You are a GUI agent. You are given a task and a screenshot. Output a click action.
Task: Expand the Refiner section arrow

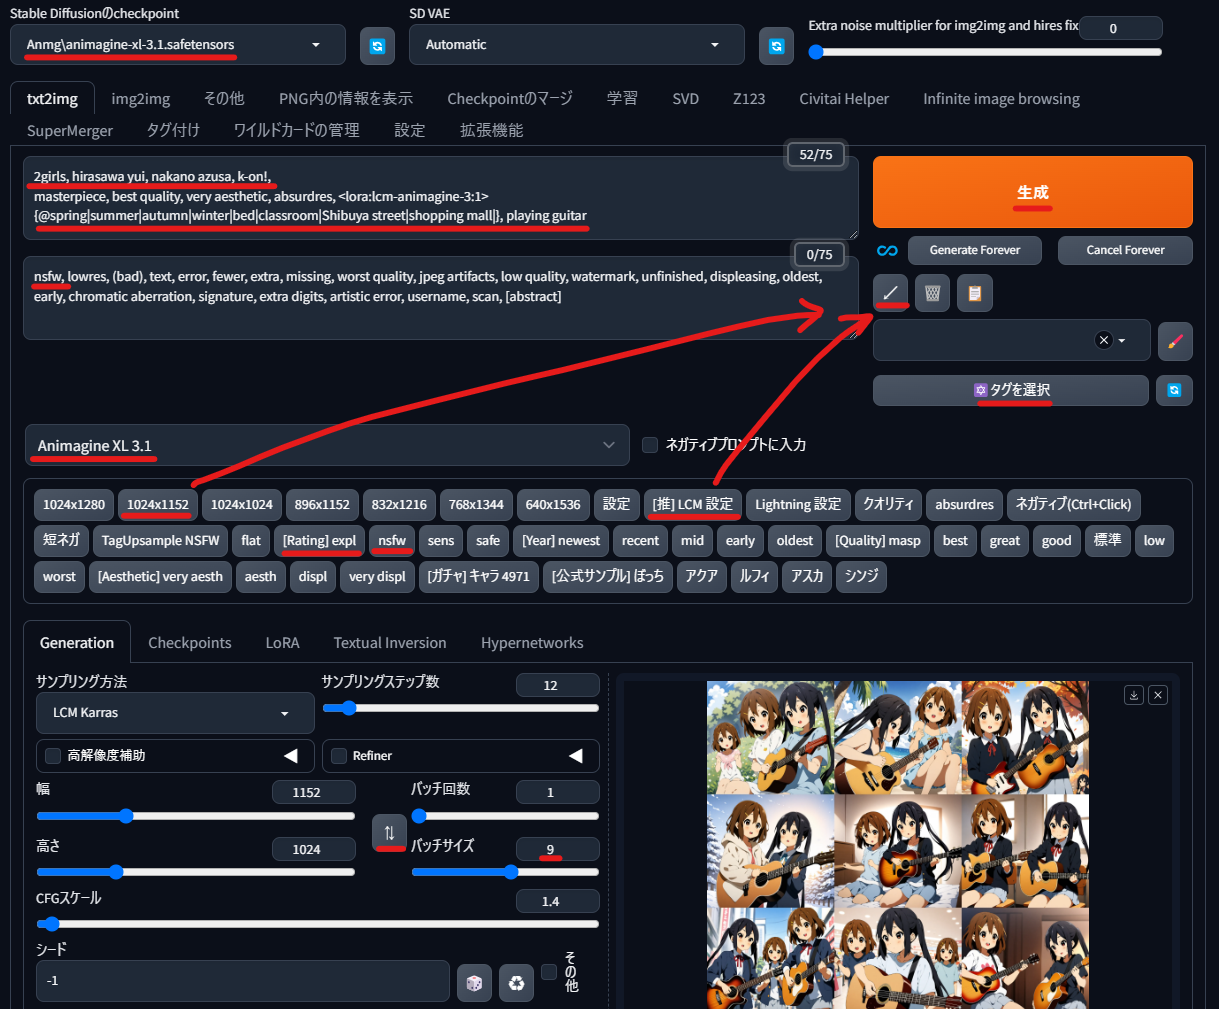click(x=576, y=755)
